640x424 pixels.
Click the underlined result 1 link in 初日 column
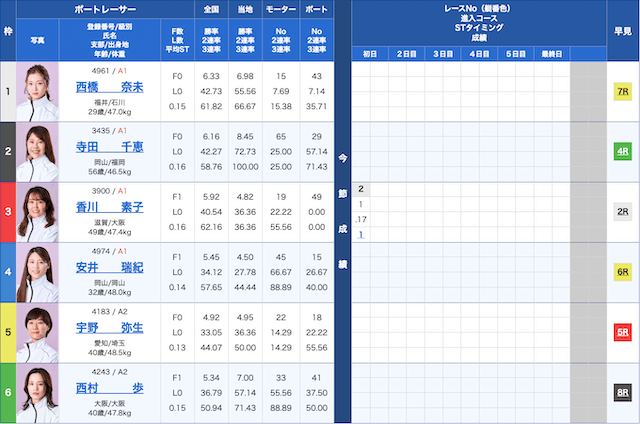tap(361, 235)
